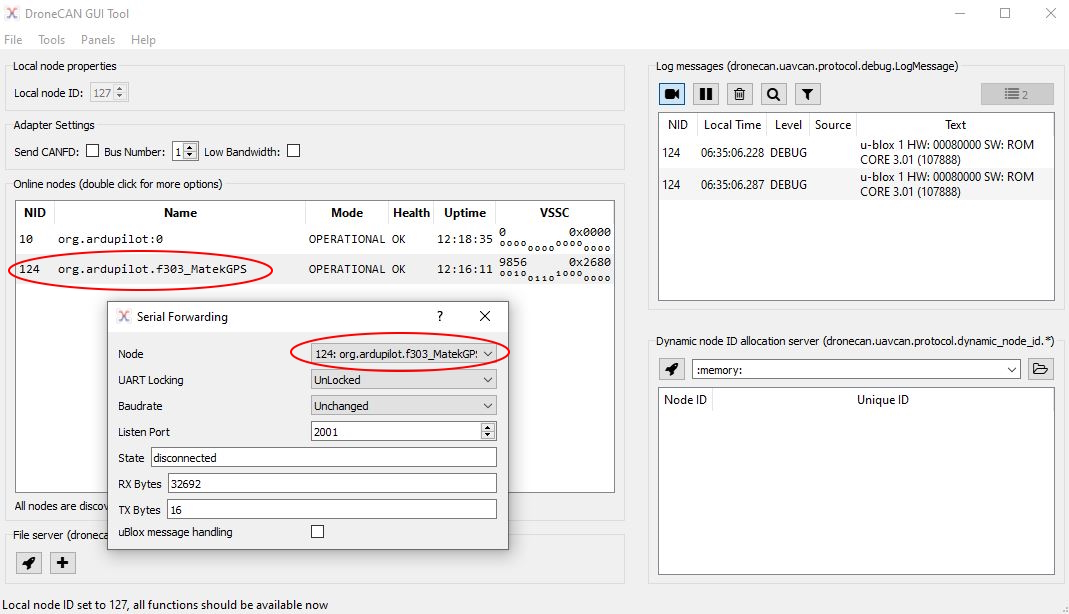Launch file server rocket button
Viewport: 1069px width, 614px height.
pyautogui.click(x=29, y=563)
